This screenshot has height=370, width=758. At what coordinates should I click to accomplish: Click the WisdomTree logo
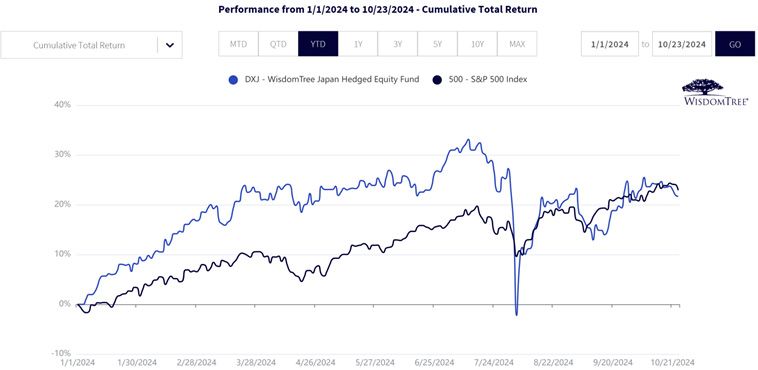715,92
